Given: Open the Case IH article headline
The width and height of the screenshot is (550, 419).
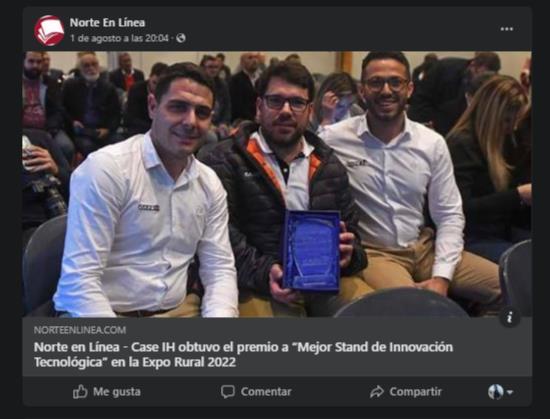Looking at the screenshot, I should click(x=243, y=354).
